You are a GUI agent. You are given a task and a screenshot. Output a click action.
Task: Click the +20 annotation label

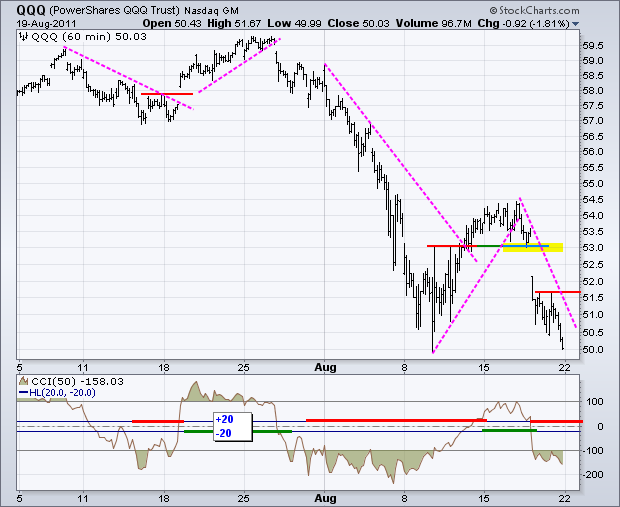[x=225, y=419]
